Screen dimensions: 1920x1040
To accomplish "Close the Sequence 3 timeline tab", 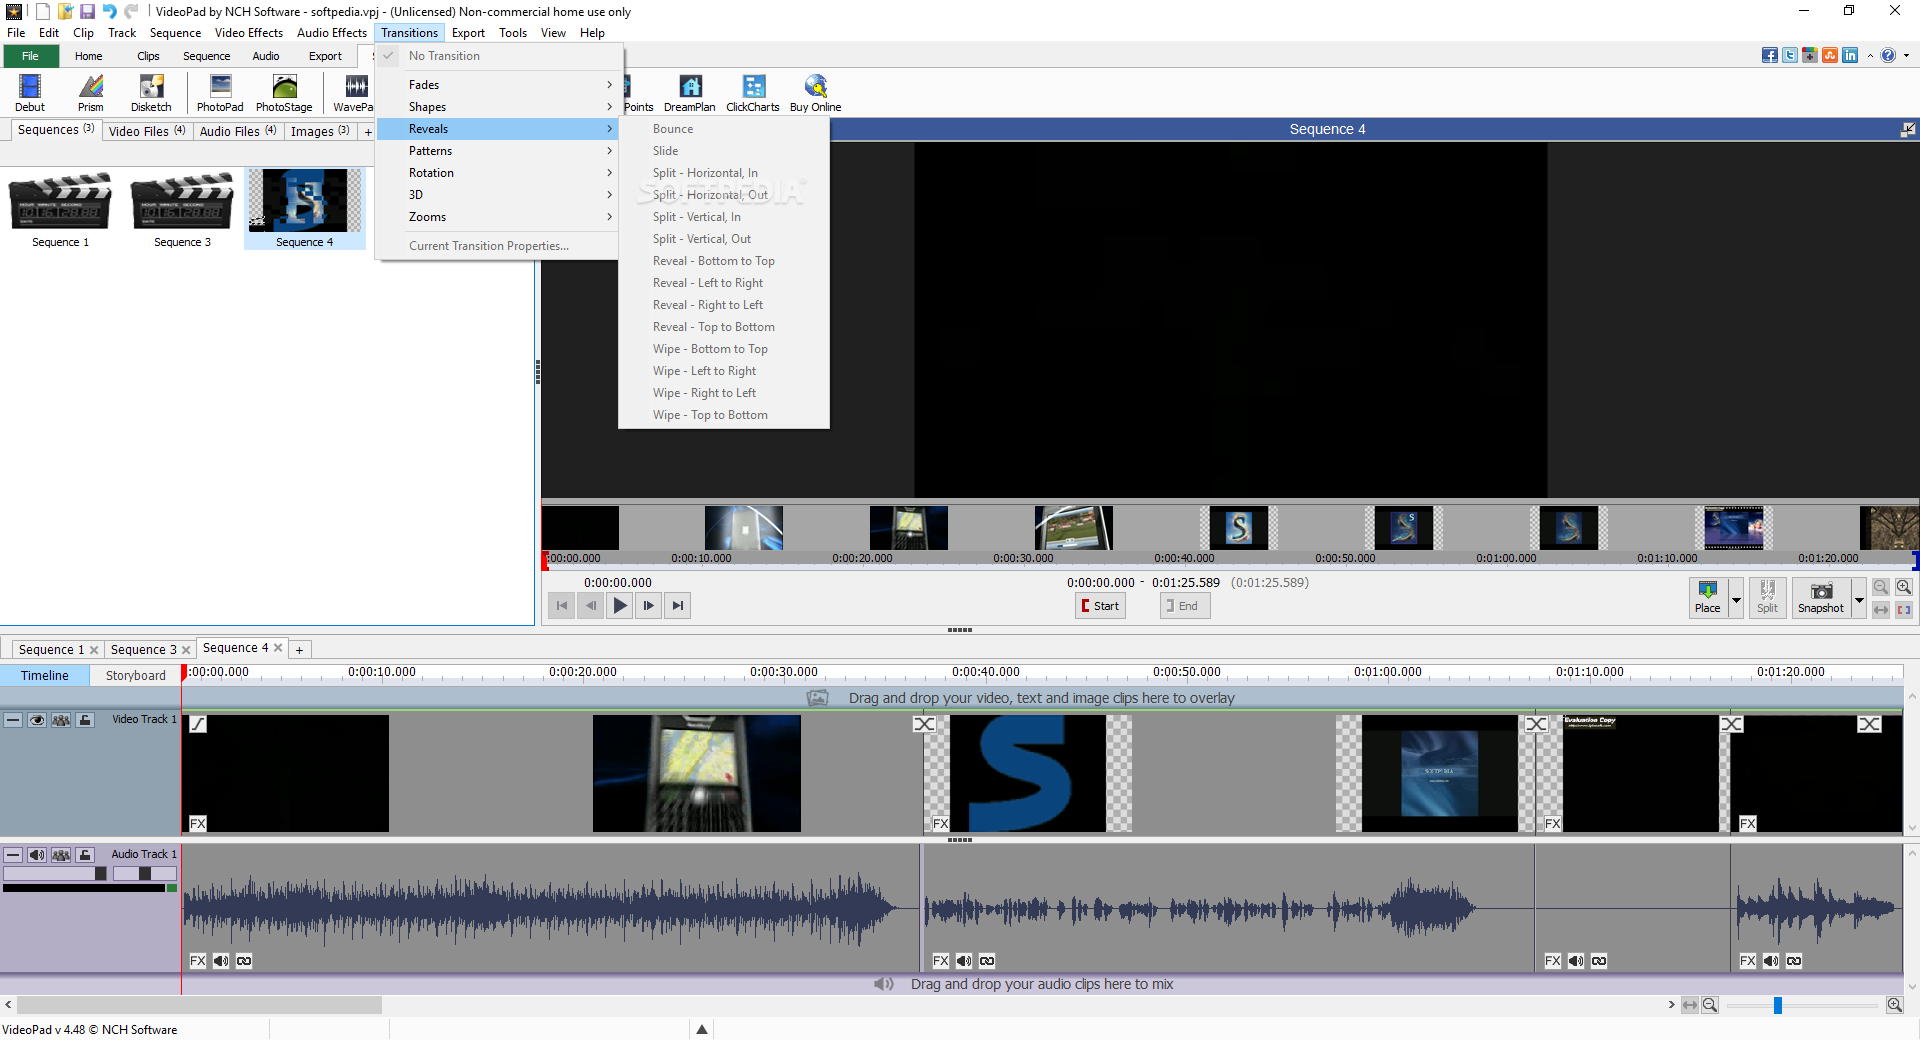I will click(186, 650).
